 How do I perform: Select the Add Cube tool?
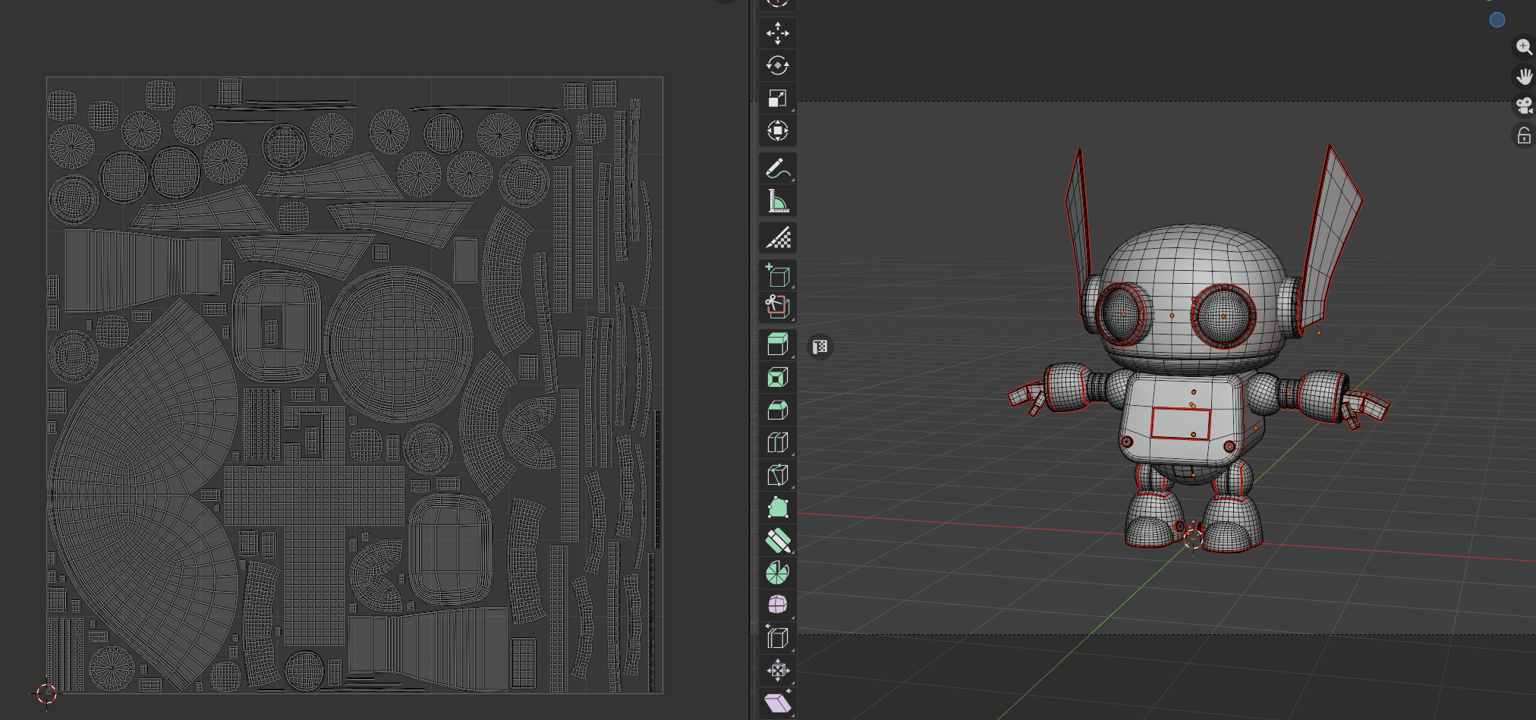coord(777,274)
